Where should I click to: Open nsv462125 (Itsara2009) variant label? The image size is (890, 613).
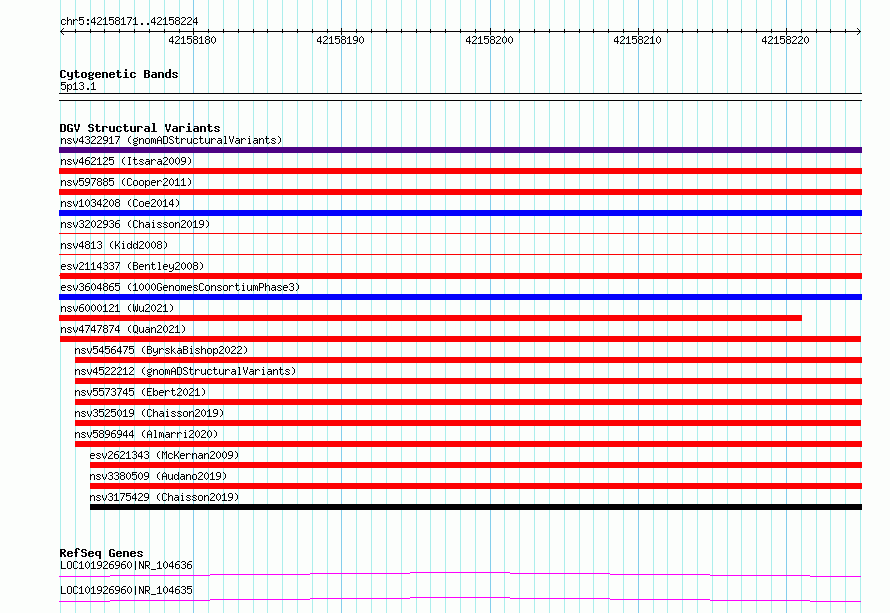point(126,161)
